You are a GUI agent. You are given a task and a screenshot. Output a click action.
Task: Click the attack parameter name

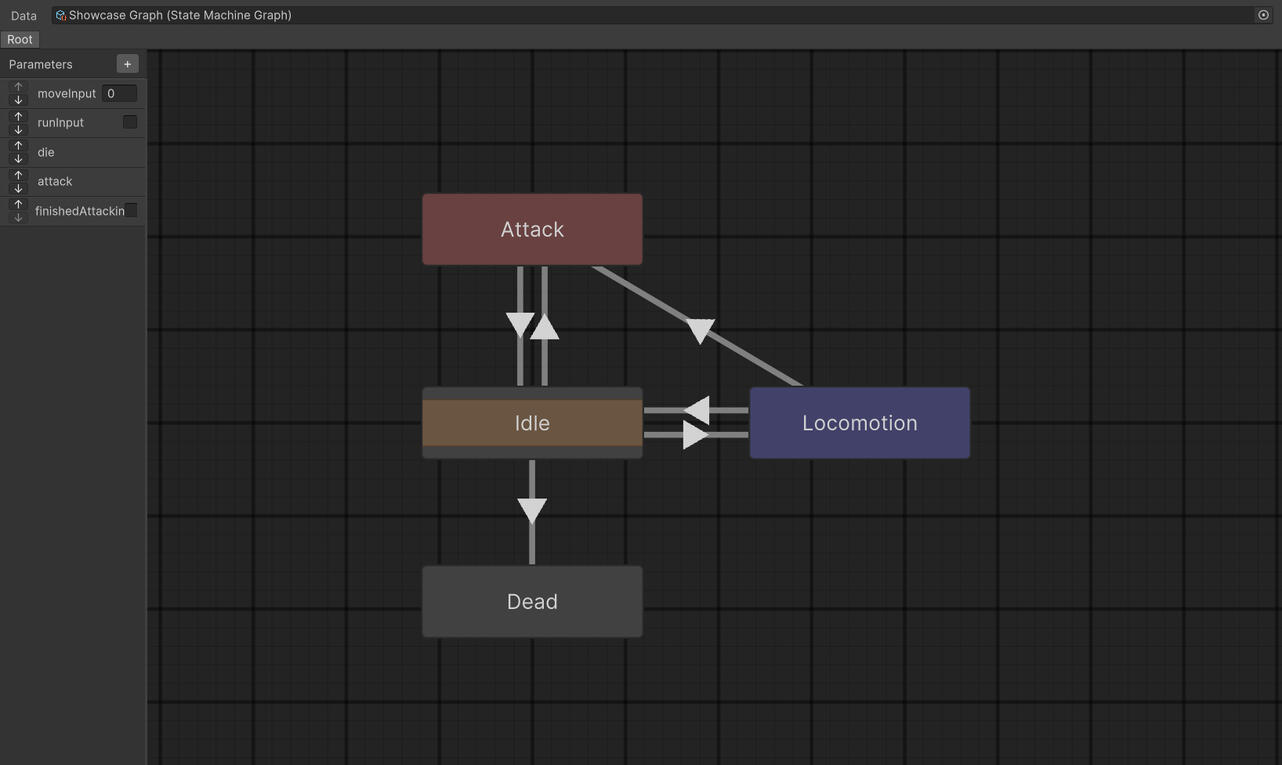(x=55, y=181)
